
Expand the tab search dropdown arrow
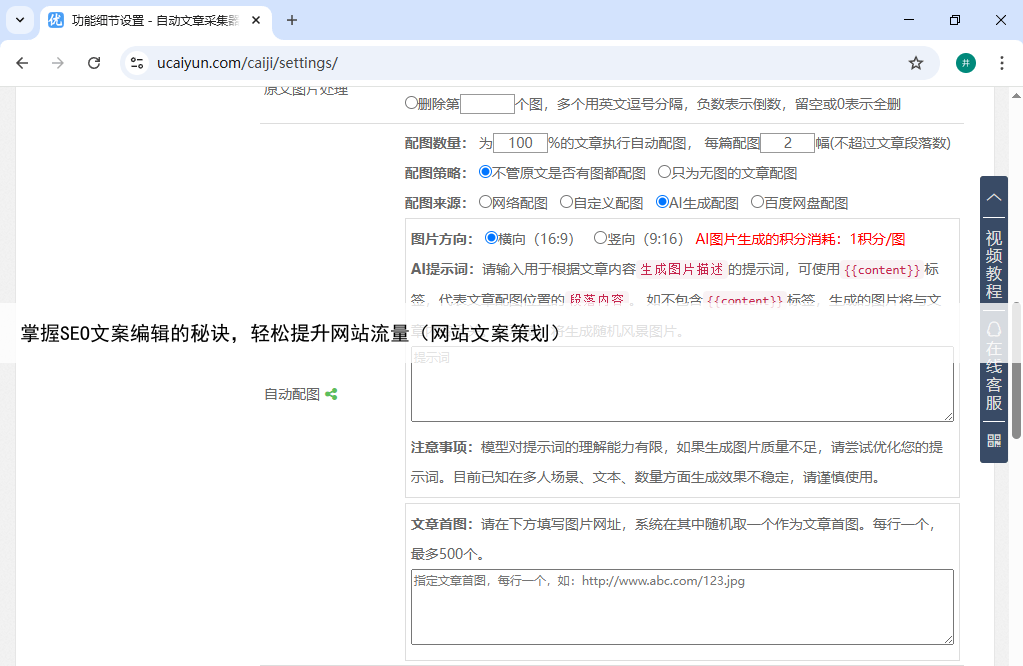click(20, 20)
